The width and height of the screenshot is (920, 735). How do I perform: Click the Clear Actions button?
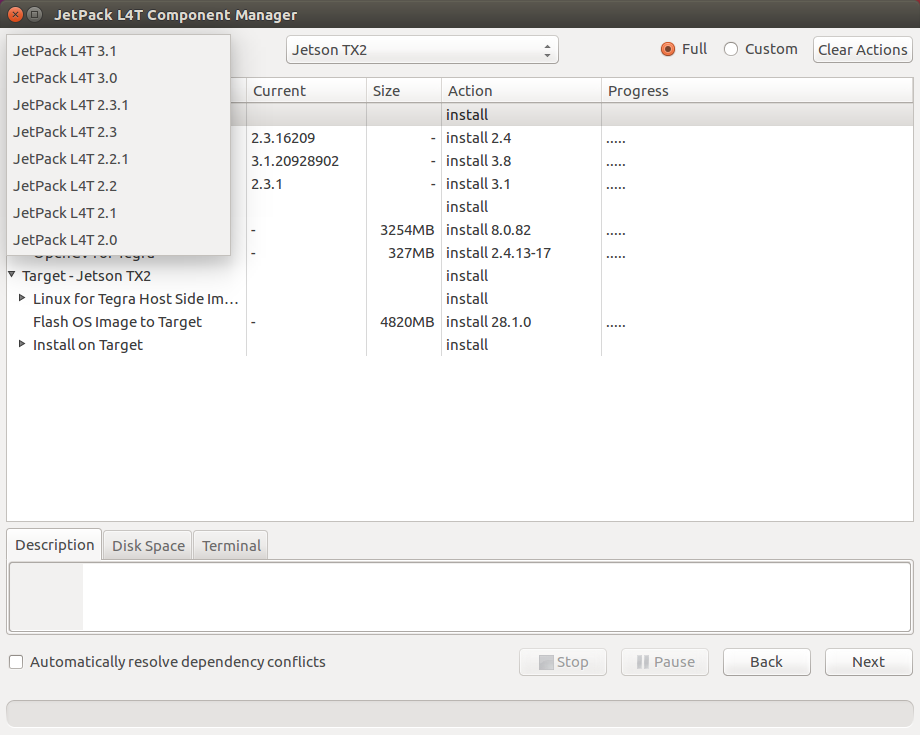click(862, 49)
